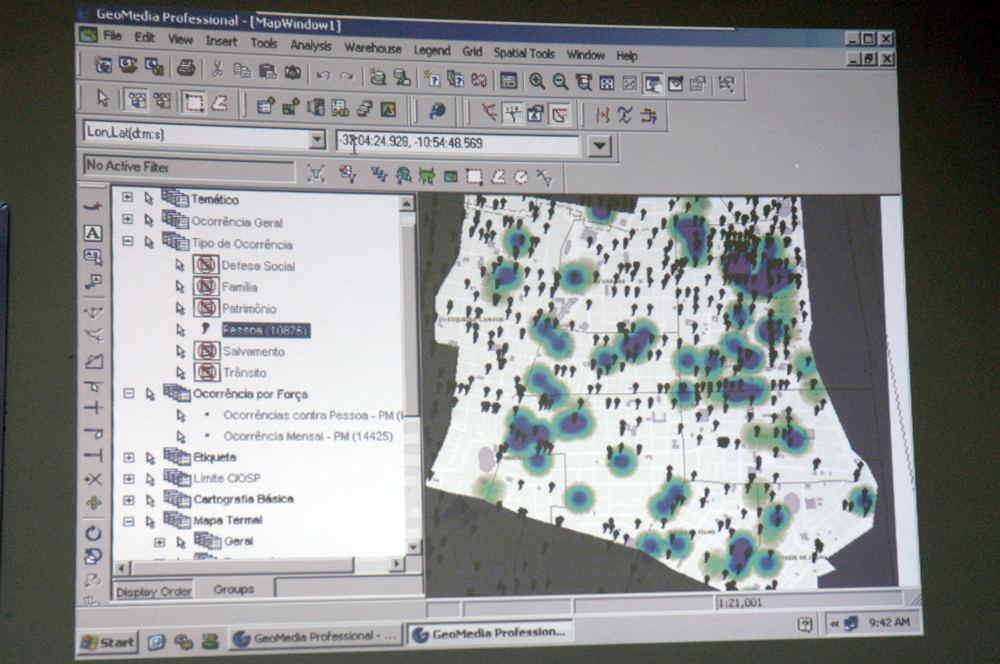Click the data window icon before Zoom In
The height and width of the screenshot is (664, 1000).
pos(508,80)
